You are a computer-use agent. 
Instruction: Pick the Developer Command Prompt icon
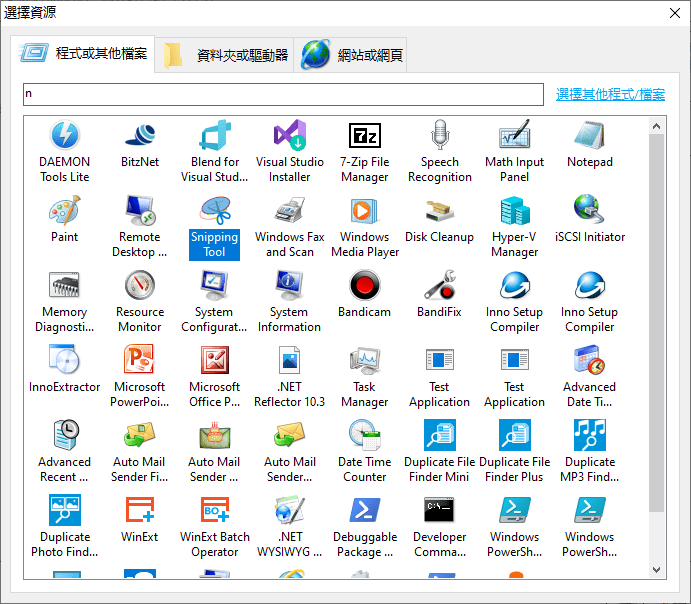[x=439, y=510]
